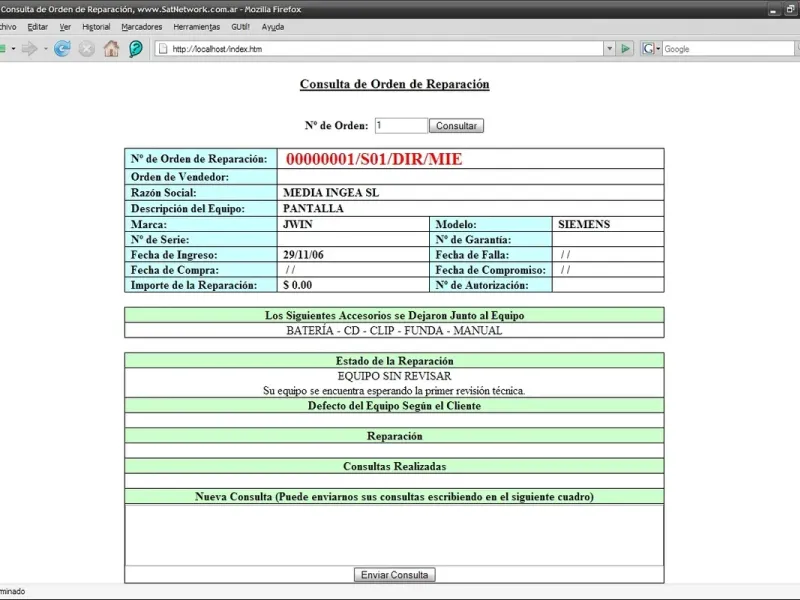Click the Enviar Consulta button
Viewport: 800px width, 600px height.
394,575
